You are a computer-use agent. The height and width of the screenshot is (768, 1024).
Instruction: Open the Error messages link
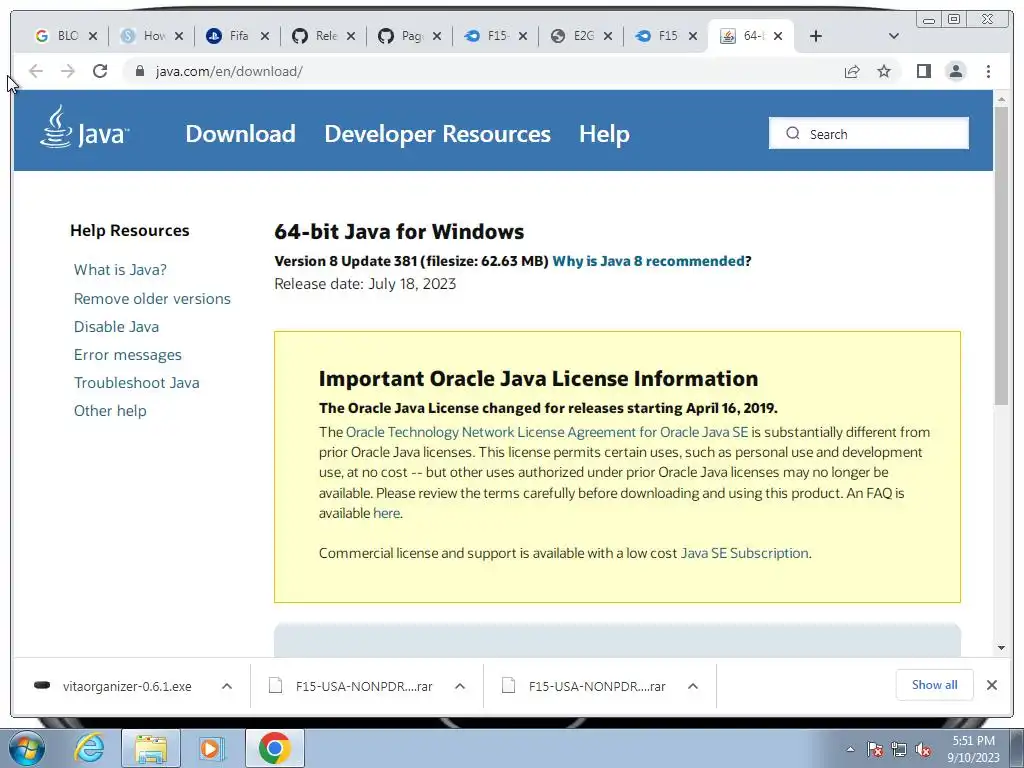[127, 355]
